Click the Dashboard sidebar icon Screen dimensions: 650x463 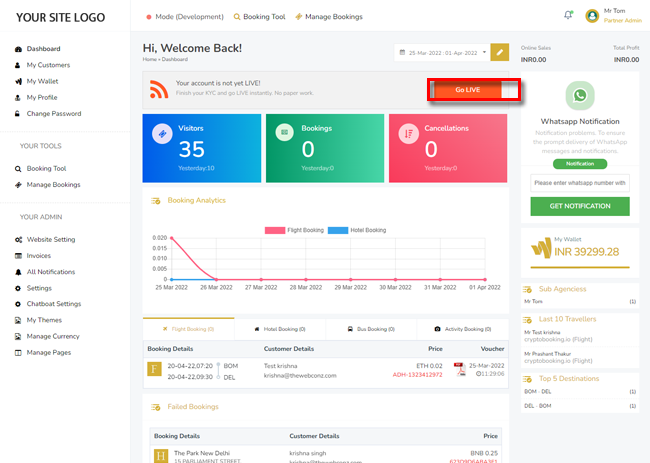coord(18,49)
